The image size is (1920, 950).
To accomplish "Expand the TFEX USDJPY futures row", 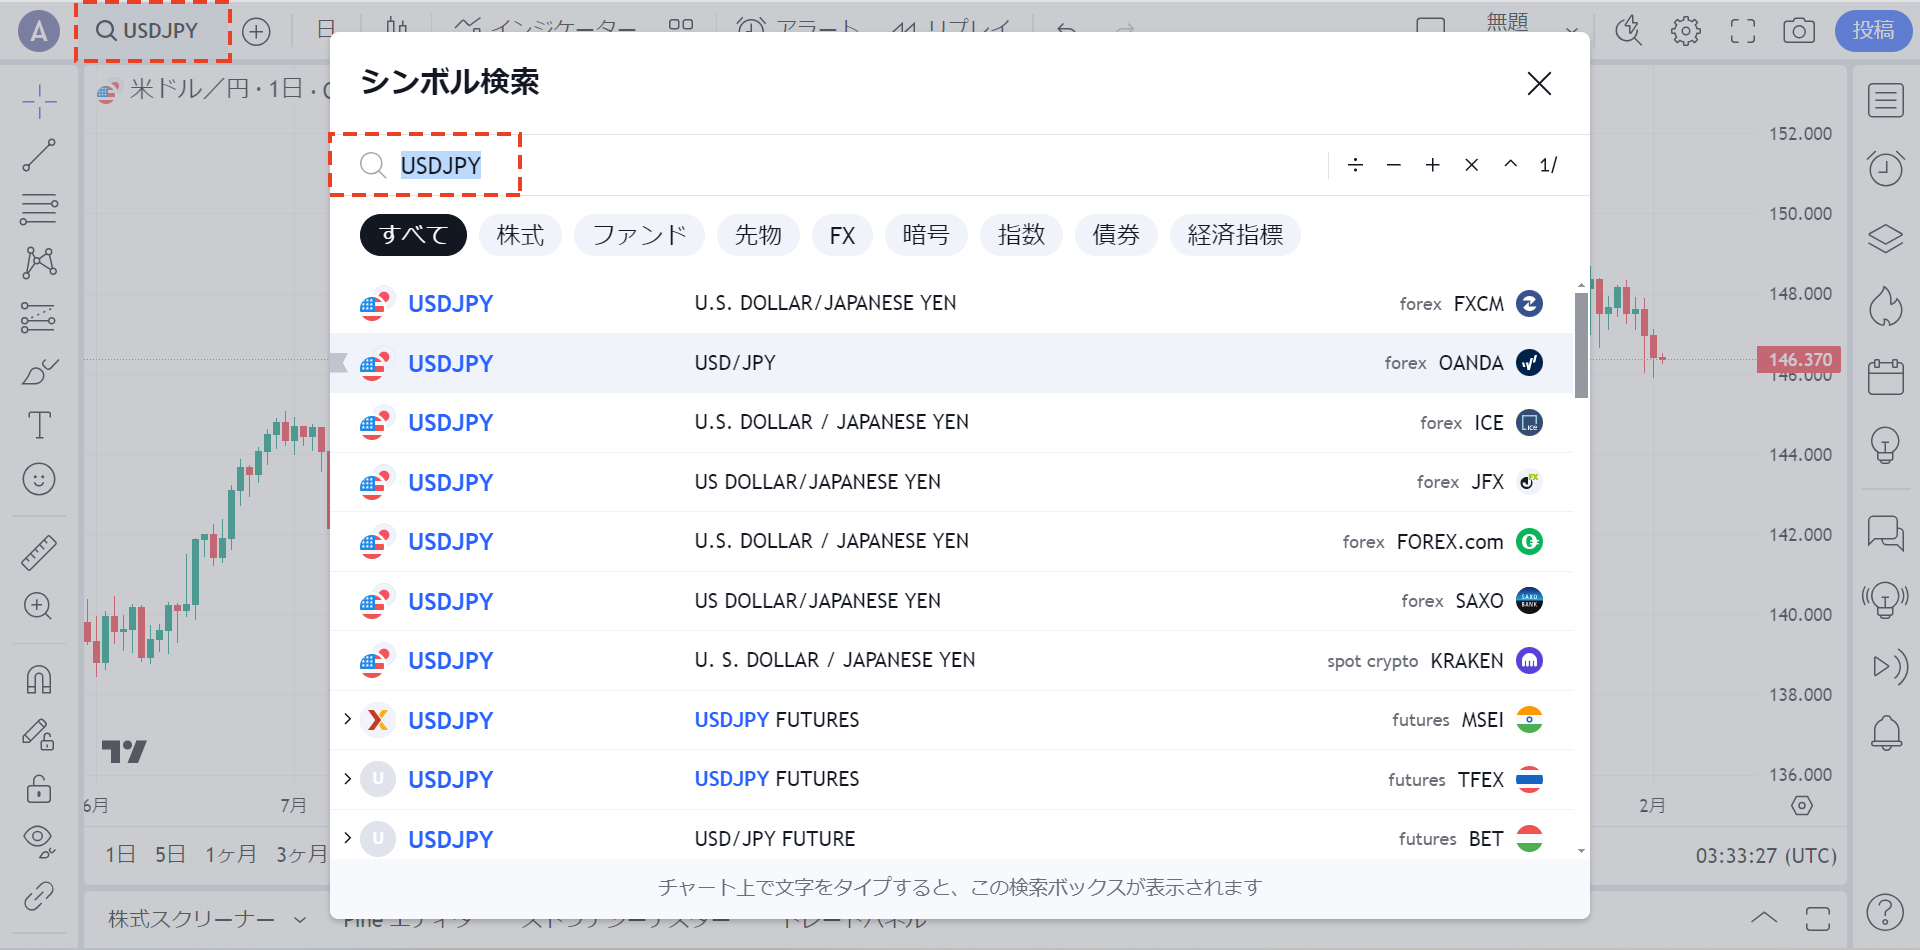I will tap(347, 779).
